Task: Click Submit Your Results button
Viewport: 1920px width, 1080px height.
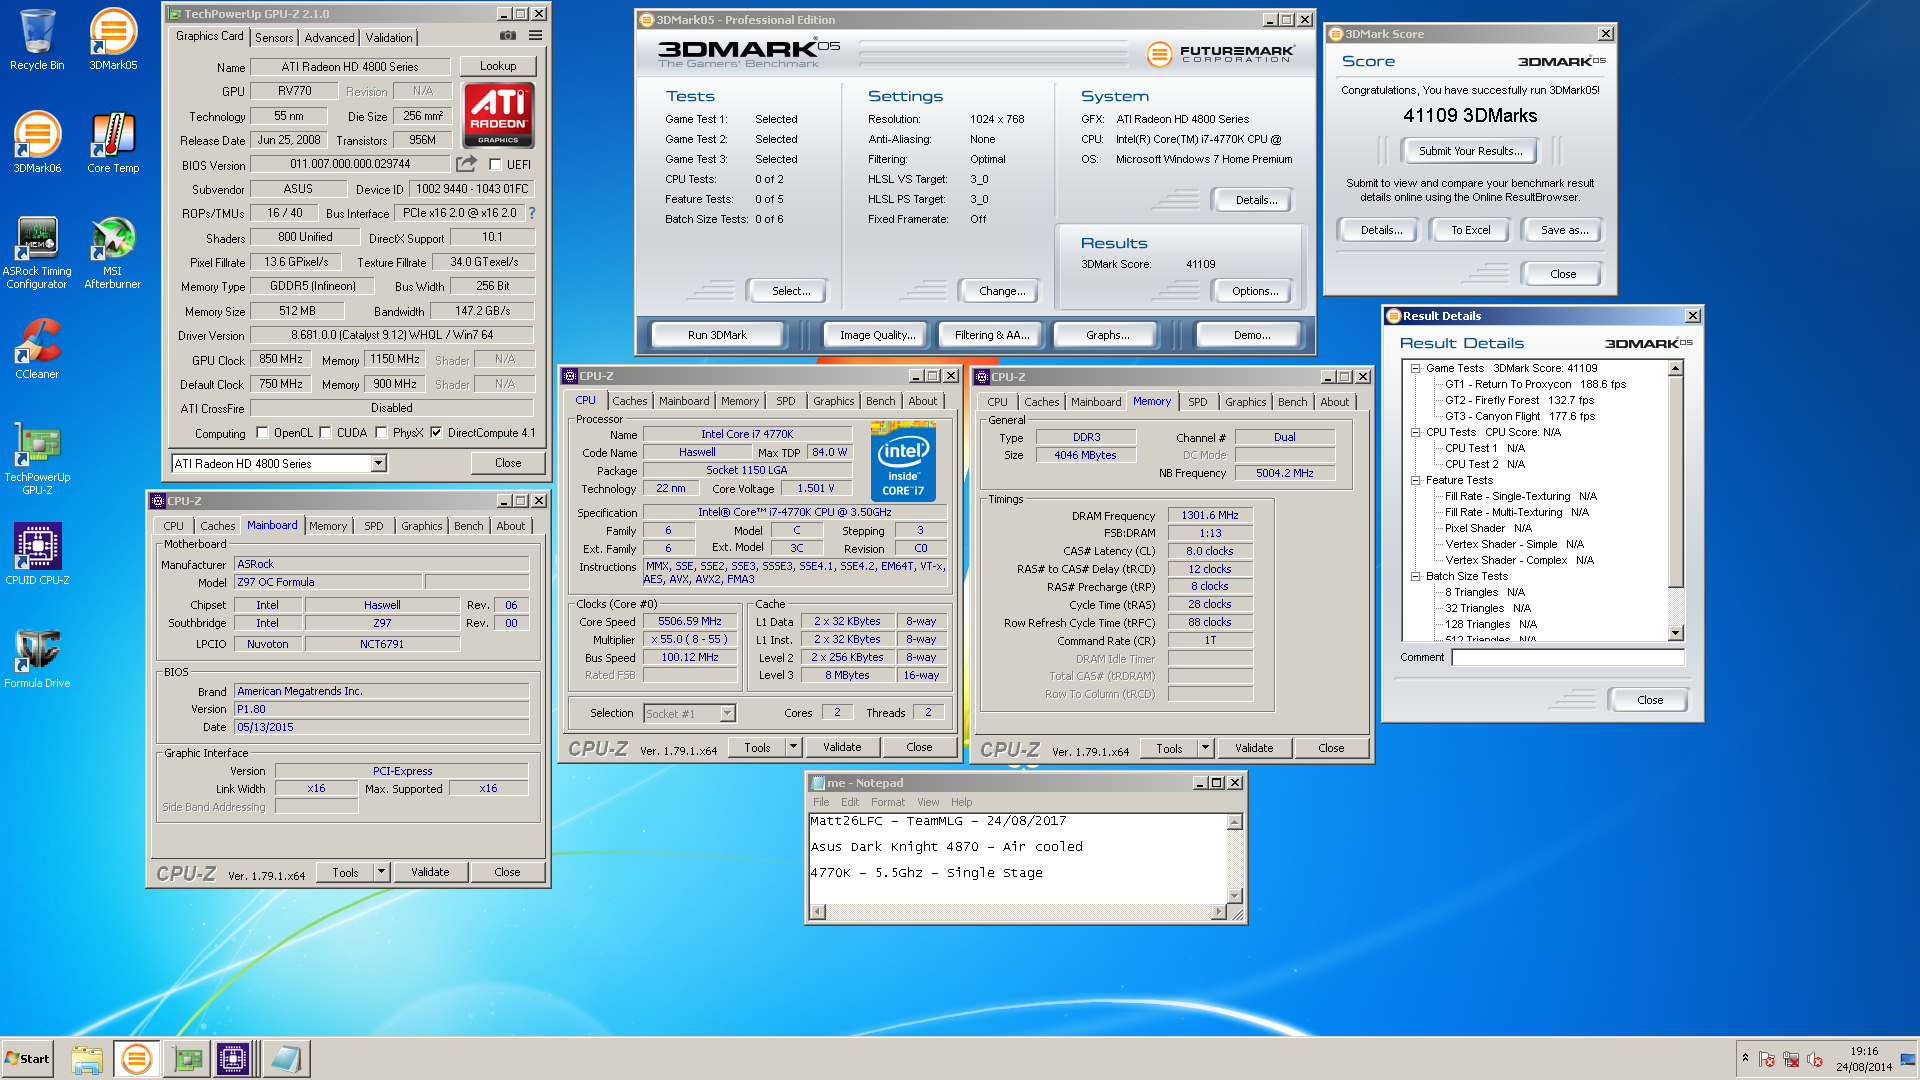Action: point(1470,151)
